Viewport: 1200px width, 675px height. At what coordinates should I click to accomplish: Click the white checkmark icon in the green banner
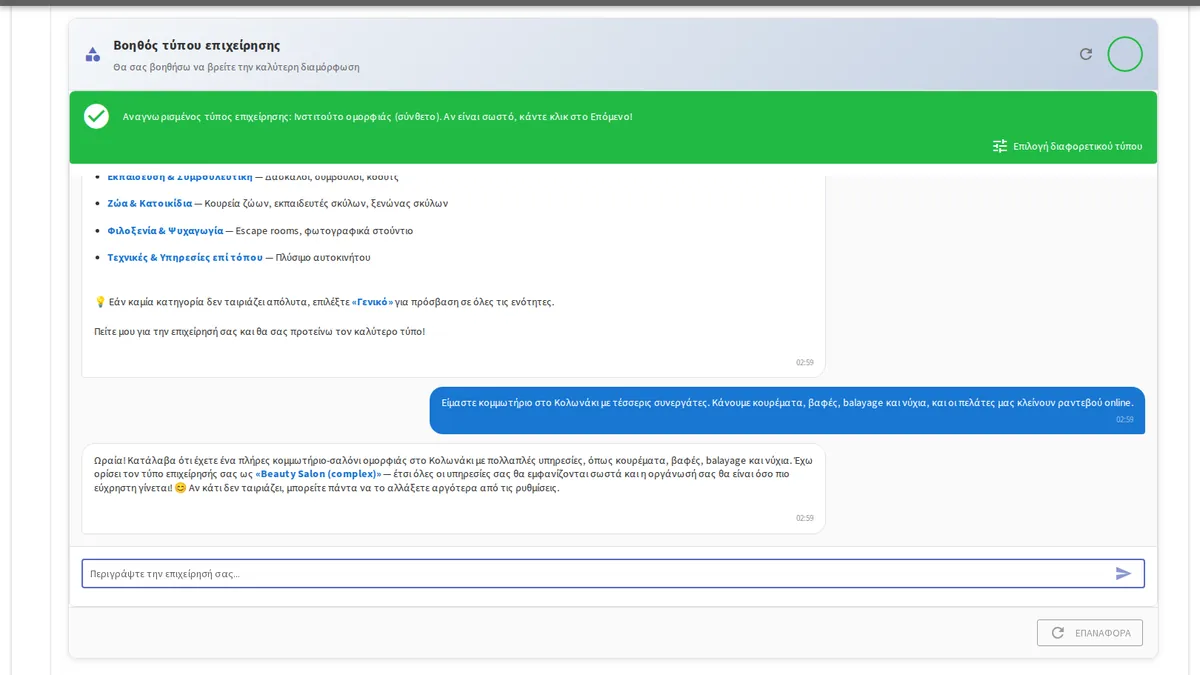pos(96,116)
